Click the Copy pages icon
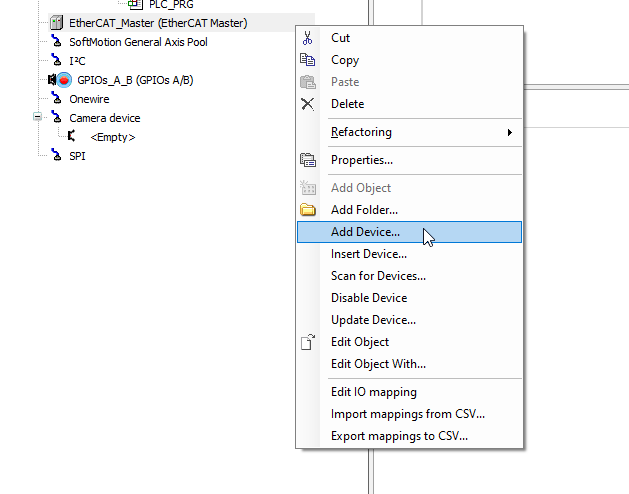Image resolution: width=629 pixels, height=494 pixels. (308, 60)
